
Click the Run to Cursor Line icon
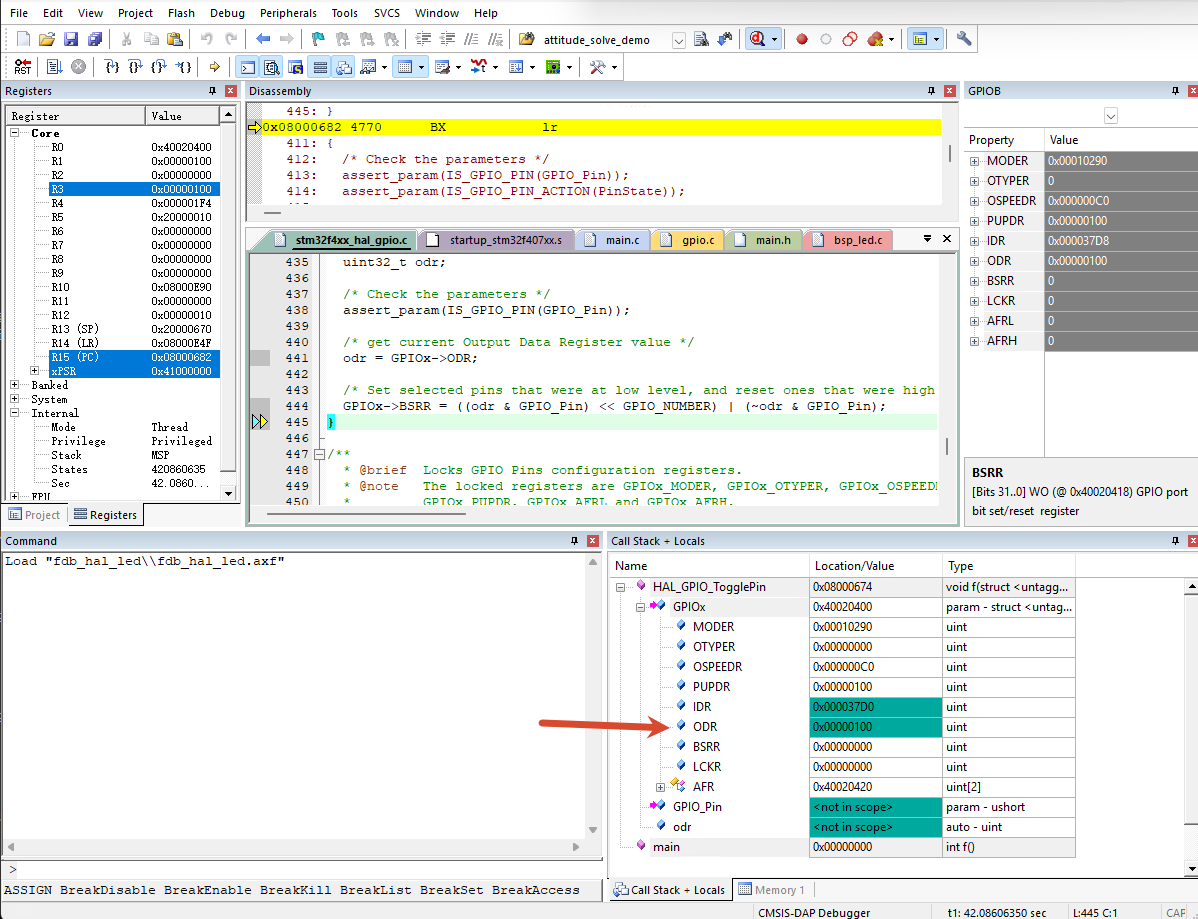[x=183, y=67]
